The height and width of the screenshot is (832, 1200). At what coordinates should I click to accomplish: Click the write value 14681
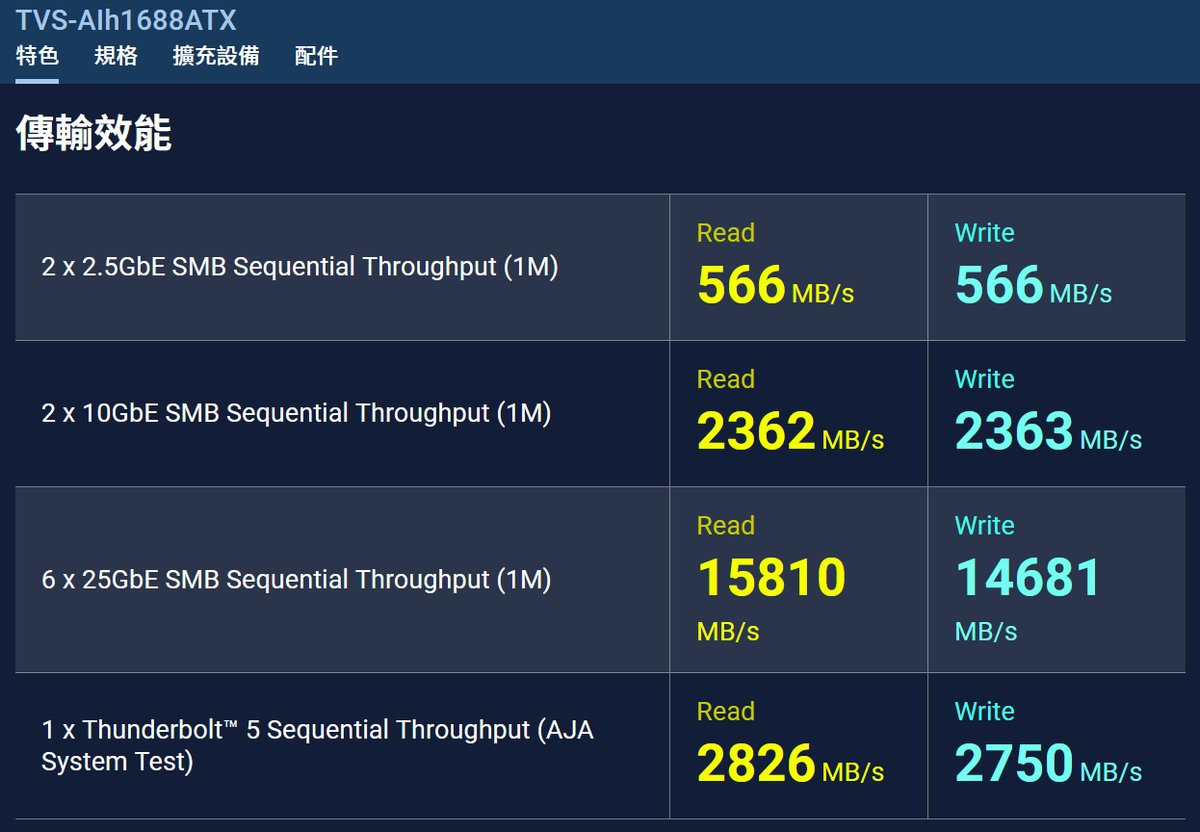pyautogui.click(x=1028, y=578)
